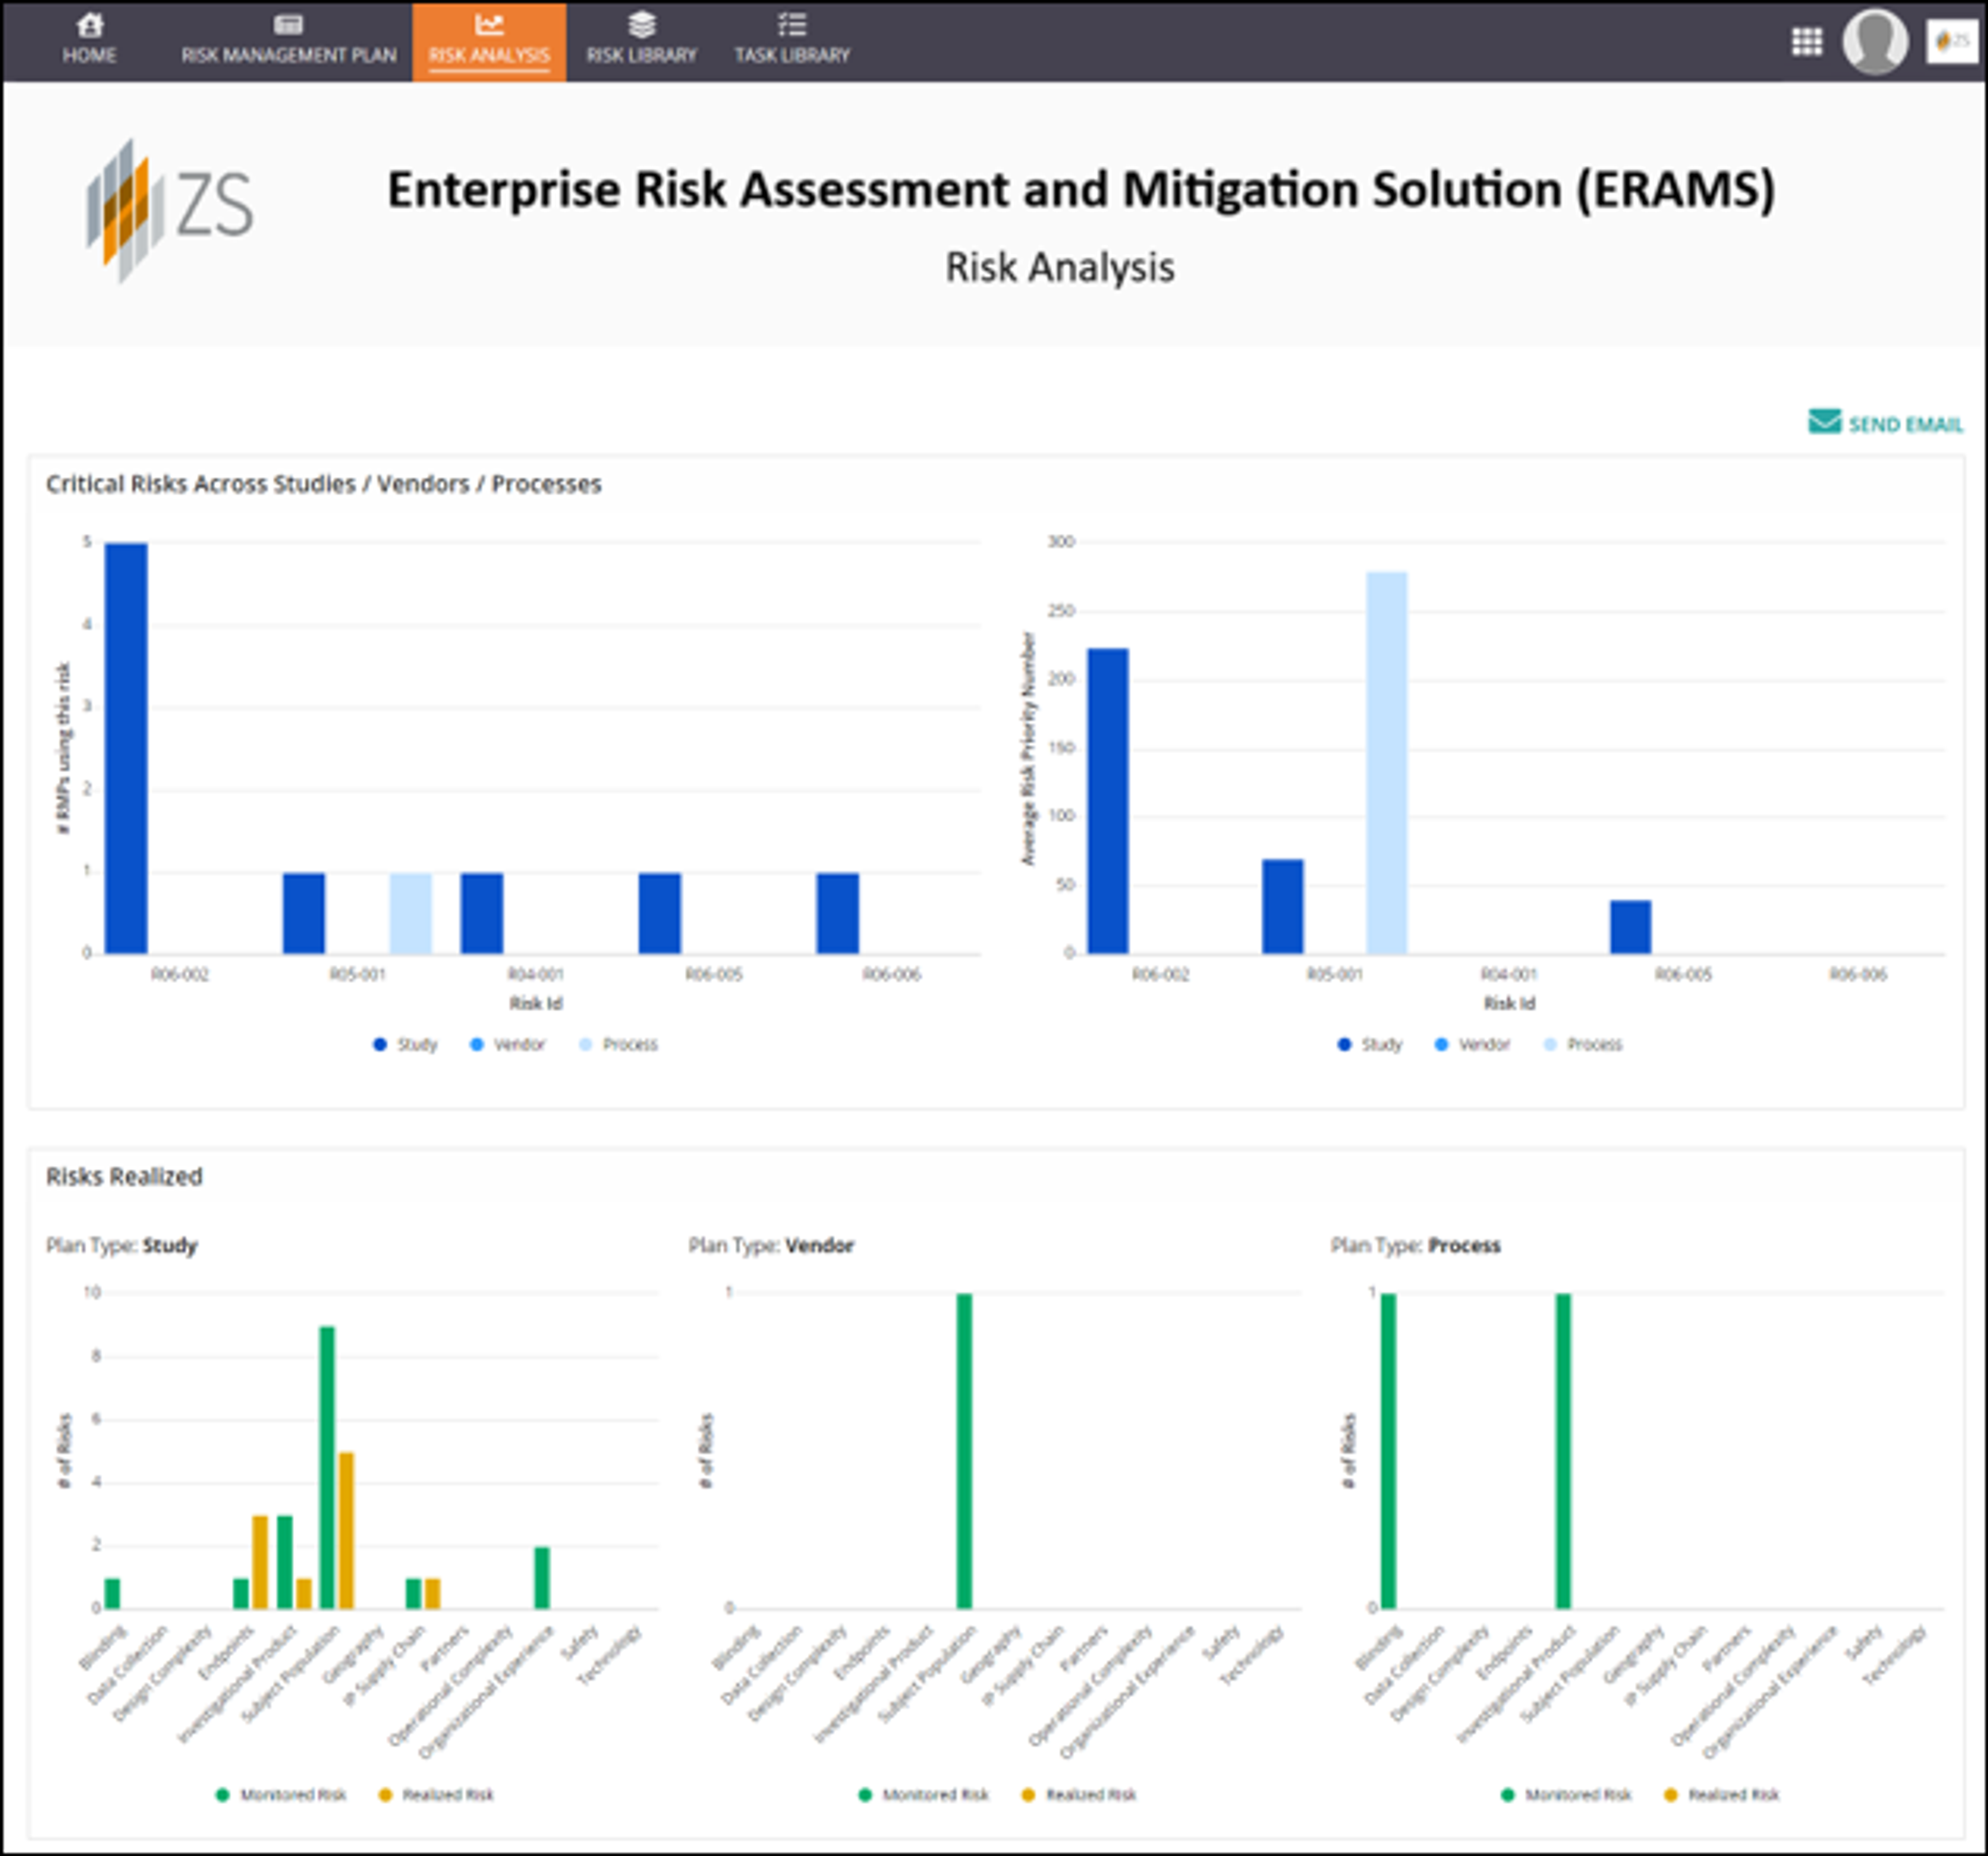Toggle Realized Risk in Study chart legend
1988x1856 pixels.
point(436,1795)
